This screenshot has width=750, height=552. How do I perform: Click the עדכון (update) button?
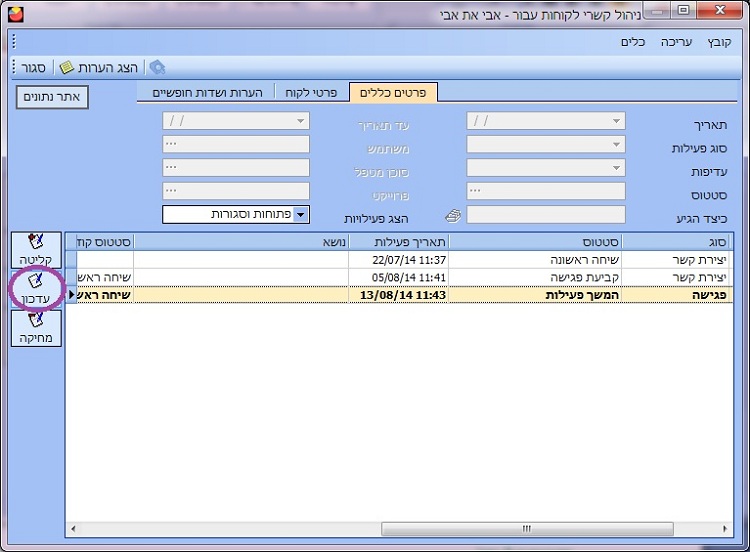(36, 289)
